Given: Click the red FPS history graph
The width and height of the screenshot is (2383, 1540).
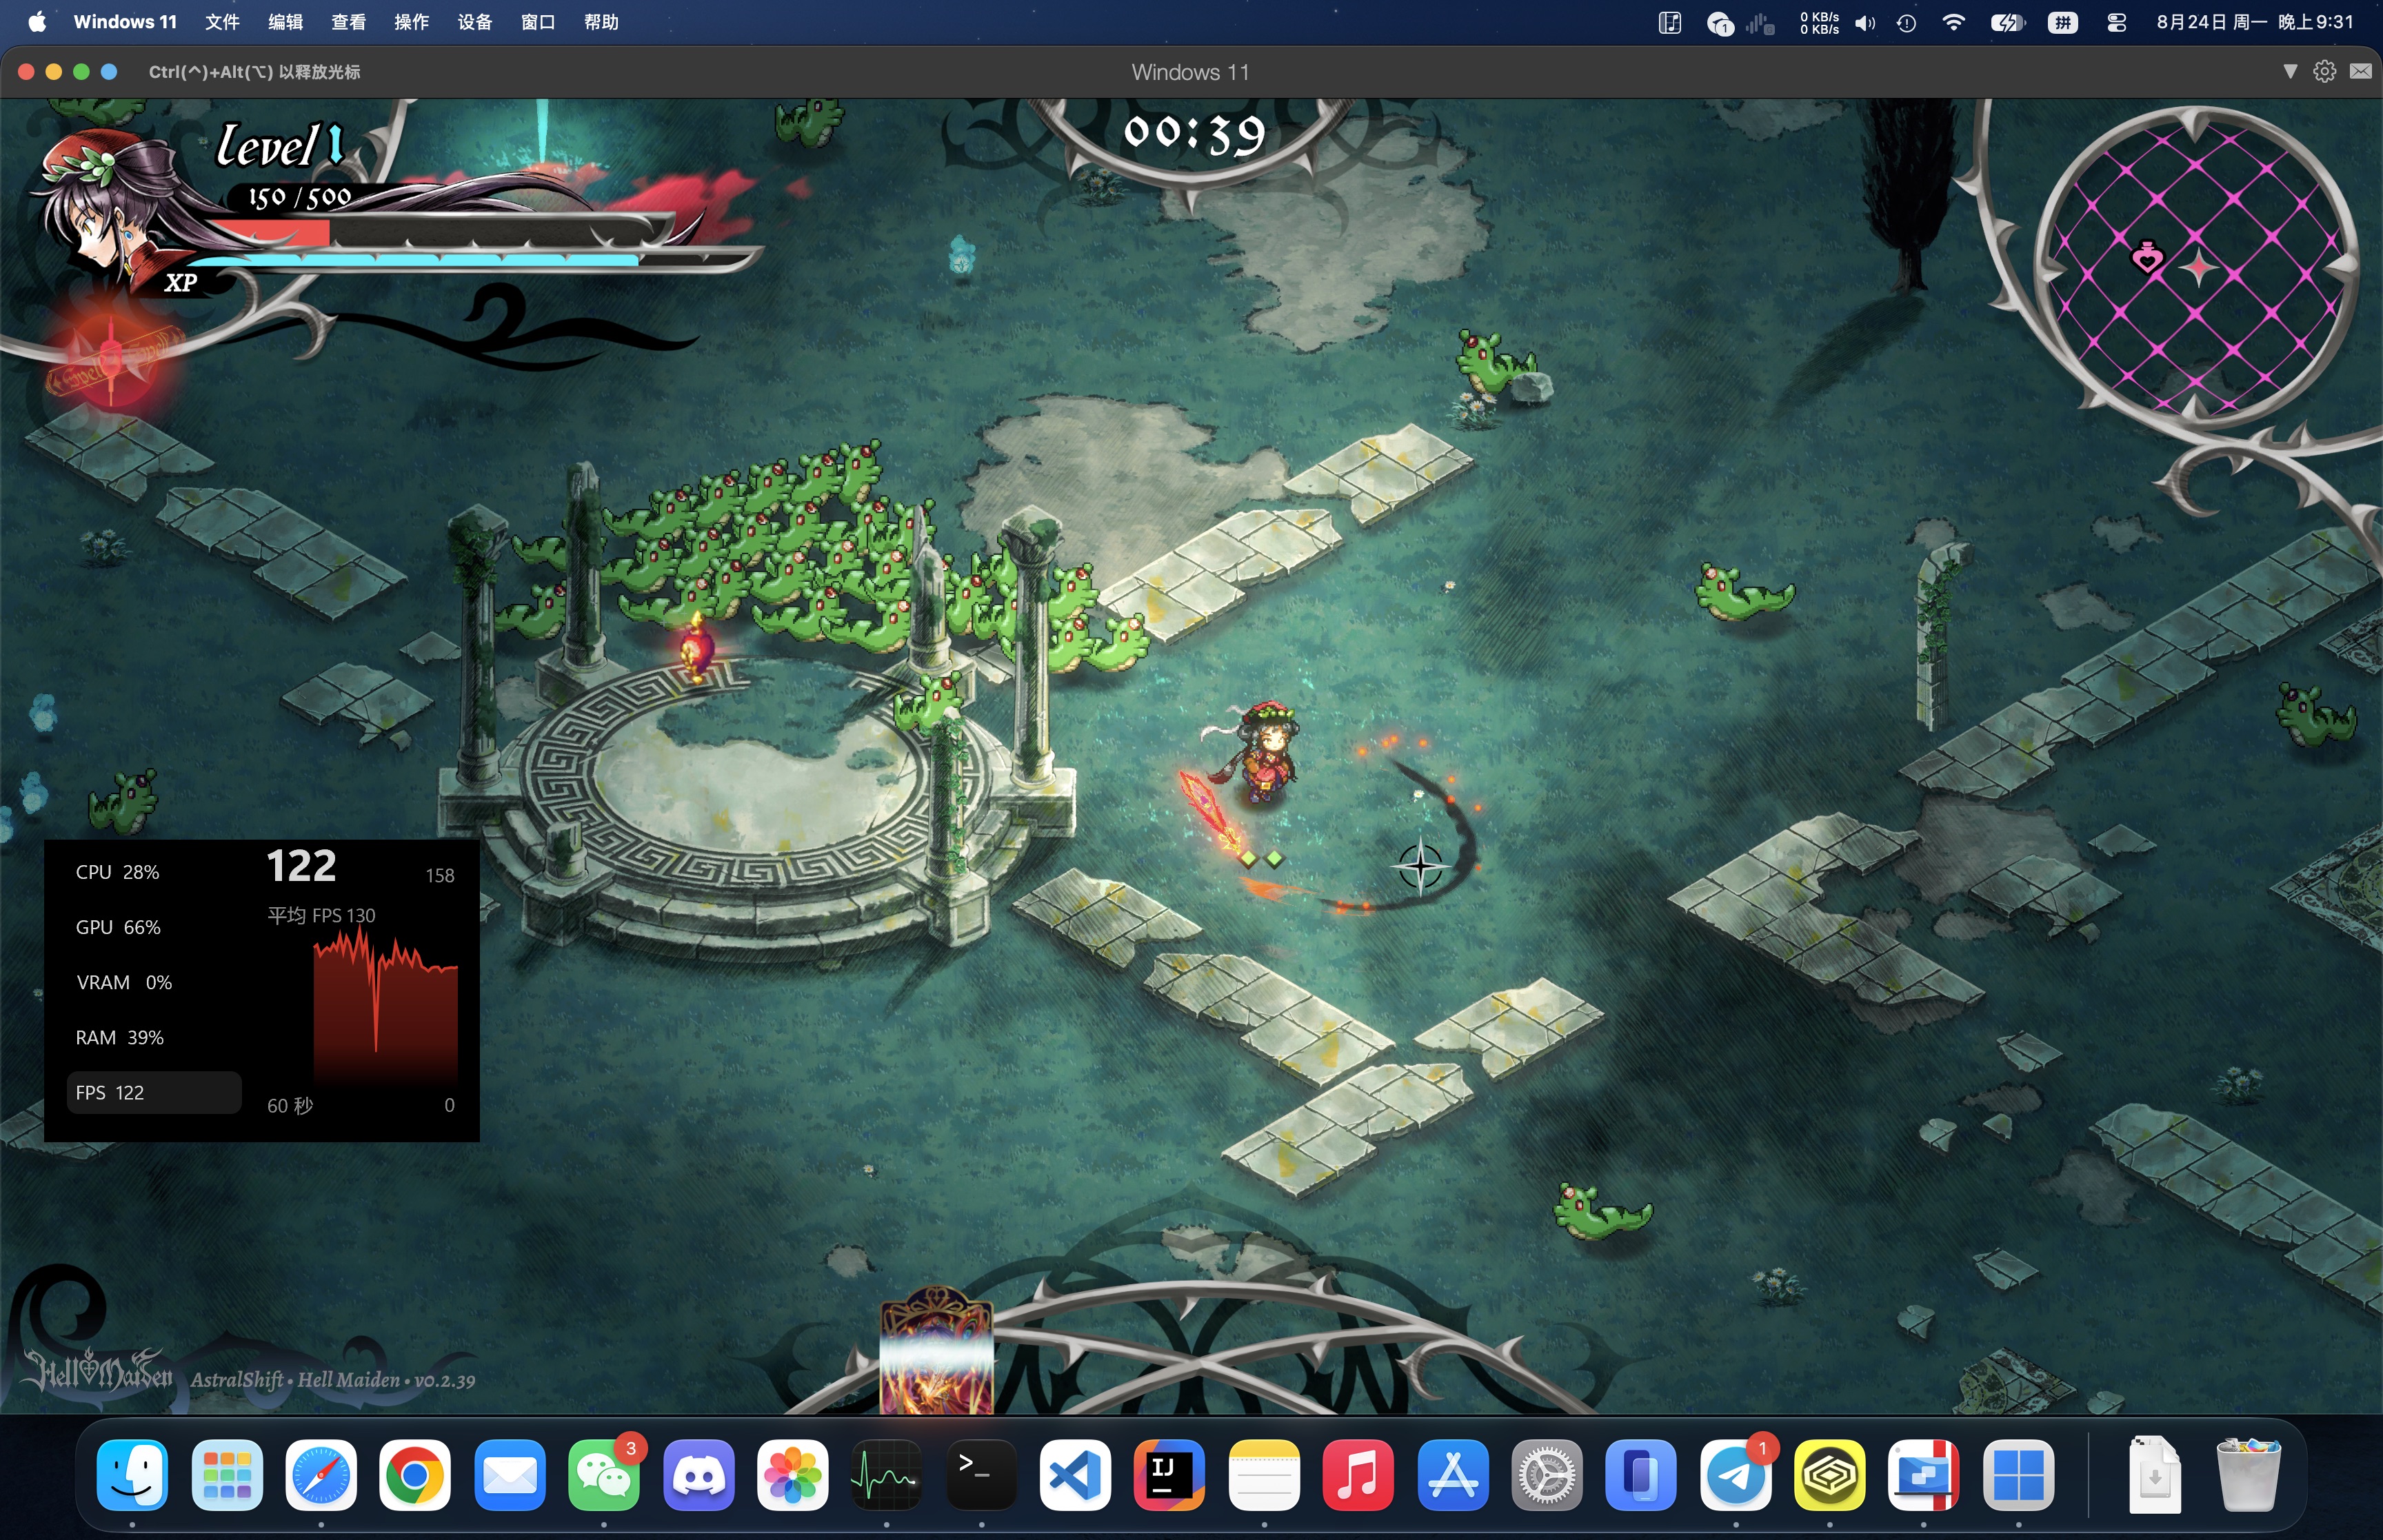Looking at the screenshot, I should 386,1005.
